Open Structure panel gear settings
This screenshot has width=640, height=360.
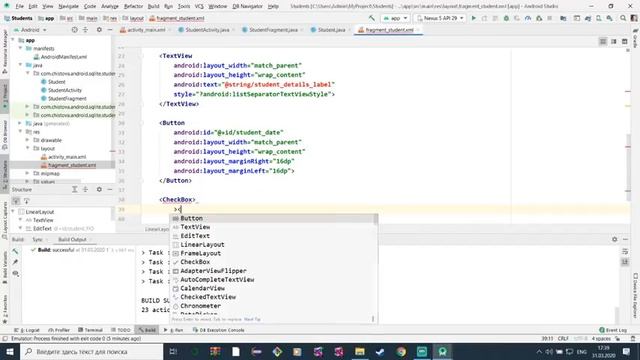[99, 189]
